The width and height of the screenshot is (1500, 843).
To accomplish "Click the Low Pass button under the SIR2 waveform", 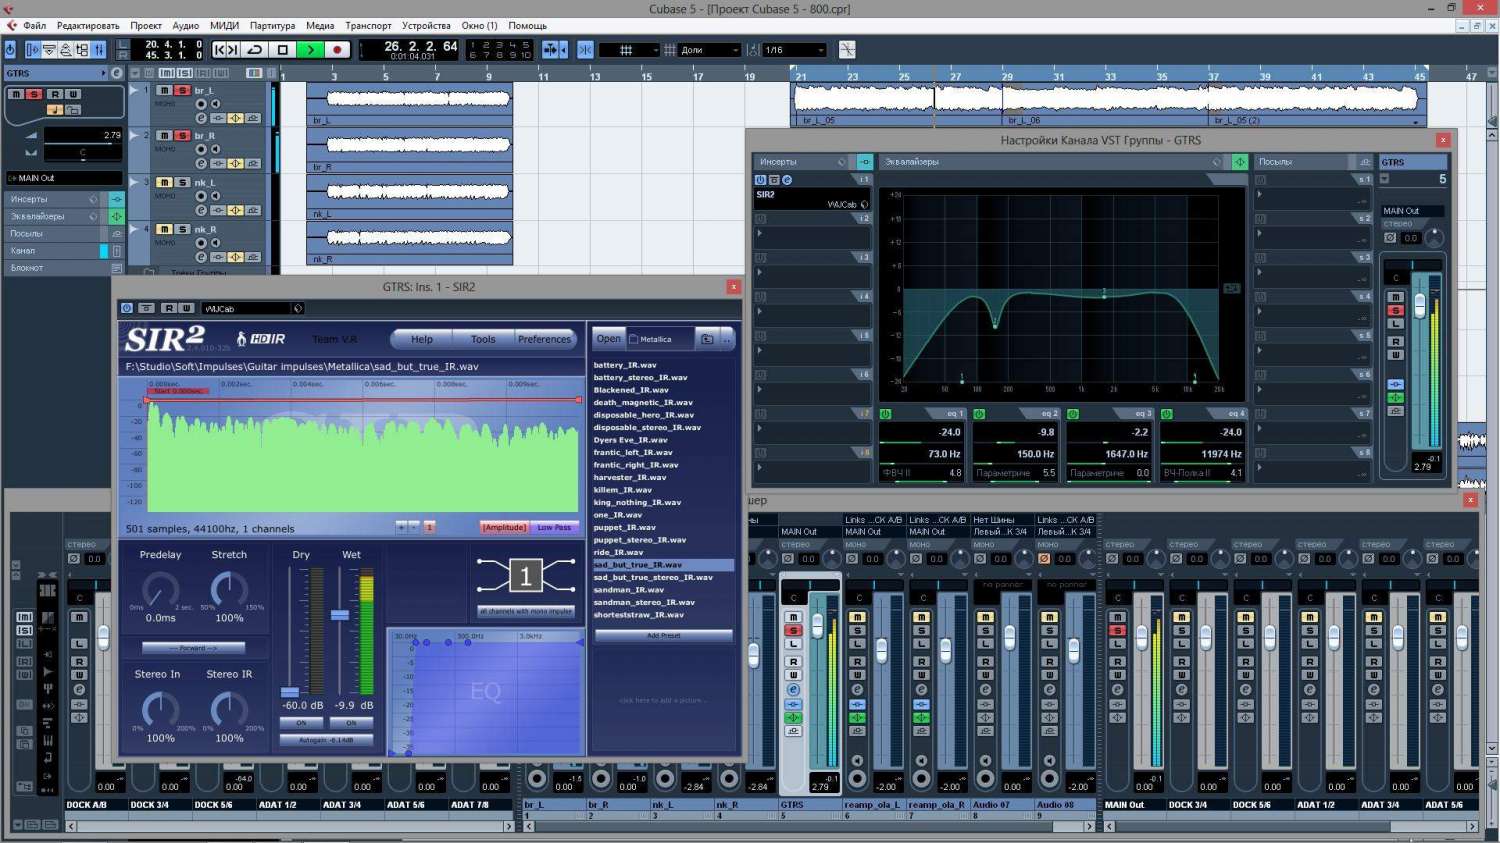I will pyautogui.click(x=554, y=527).
